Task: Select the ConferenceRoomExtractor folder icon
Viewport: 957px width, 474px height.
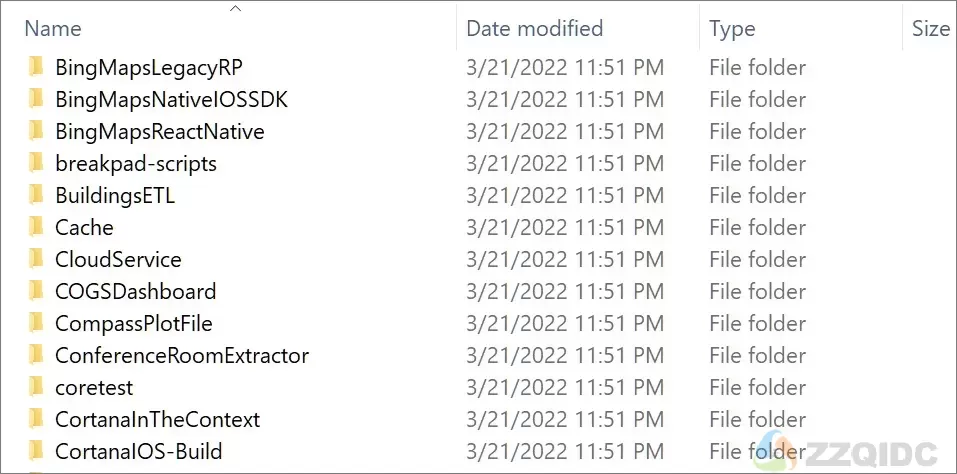Action: coord(37,356)
